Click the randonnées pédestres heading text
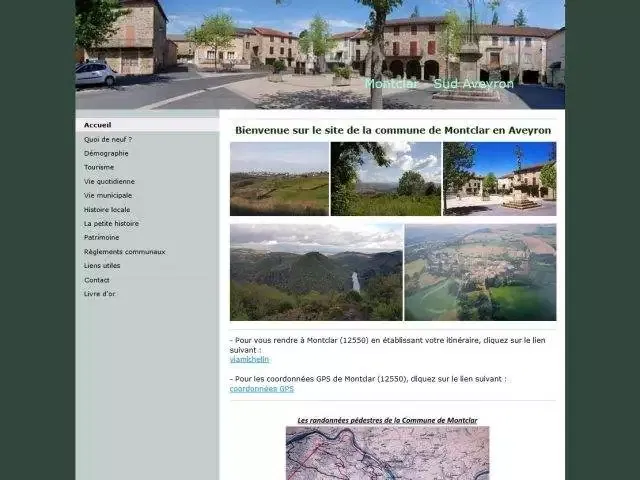Image resolution: width=640 pixels, height=480 pixels. 387,420
